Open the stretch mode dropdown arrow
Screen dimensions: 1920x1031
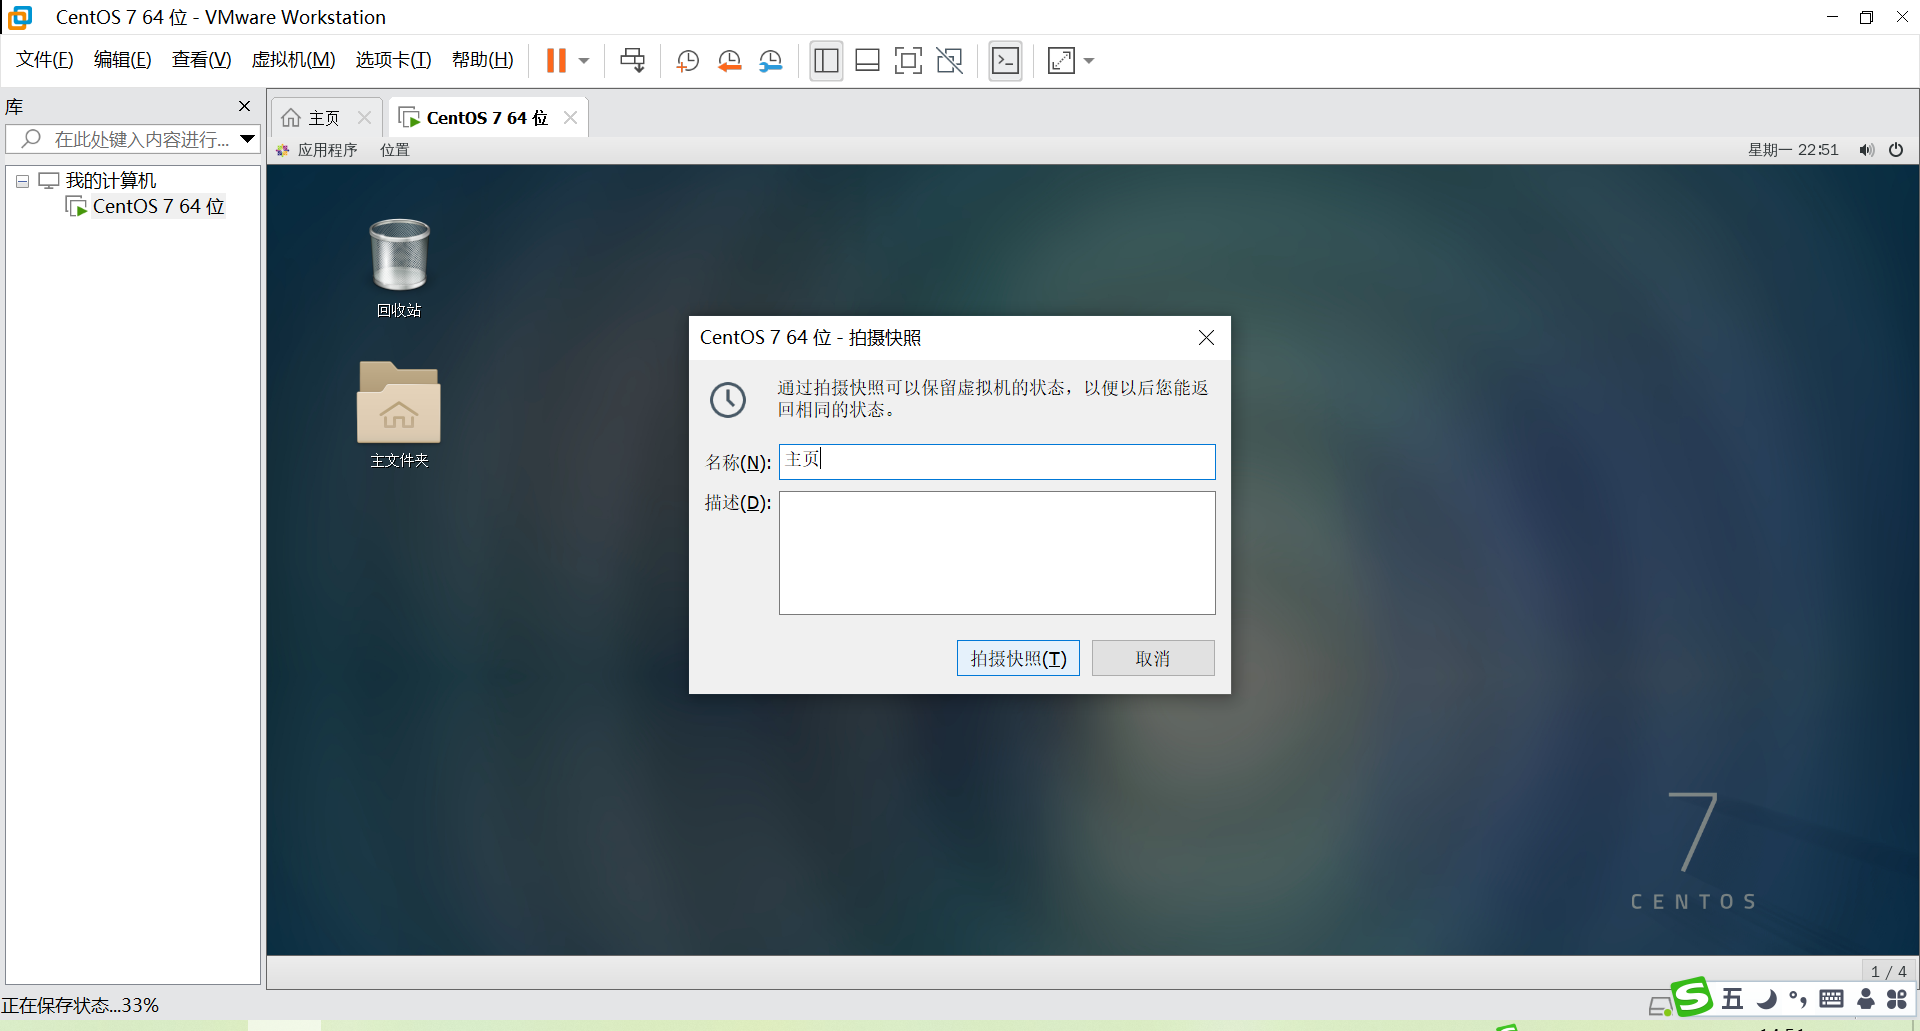[1089, 61]
